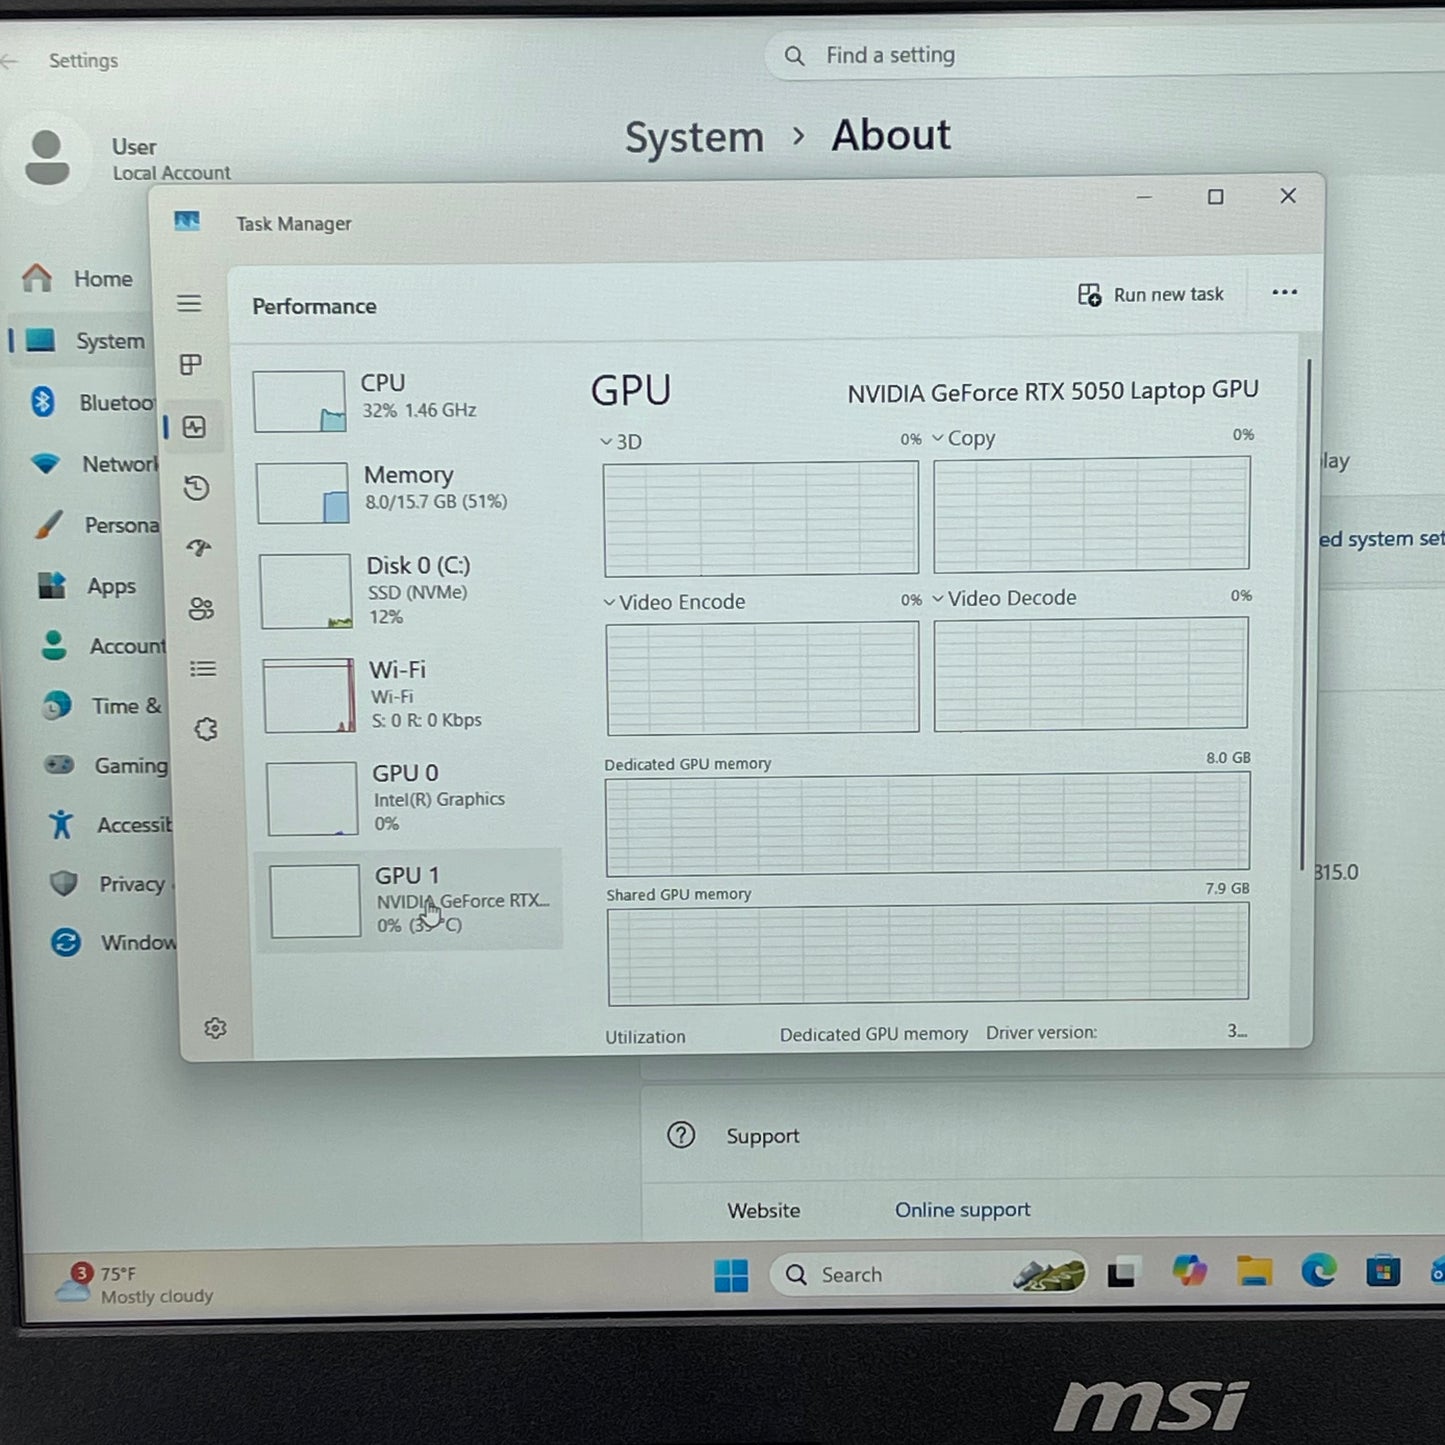Click the Shared GPU memory graph
The image size is (1445, 1445).
[928, 954]
